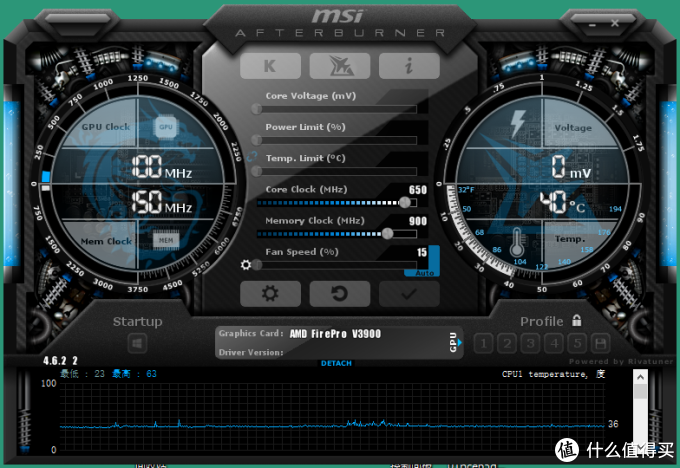Click the CPU1 temperature graph area

(332, 418)
